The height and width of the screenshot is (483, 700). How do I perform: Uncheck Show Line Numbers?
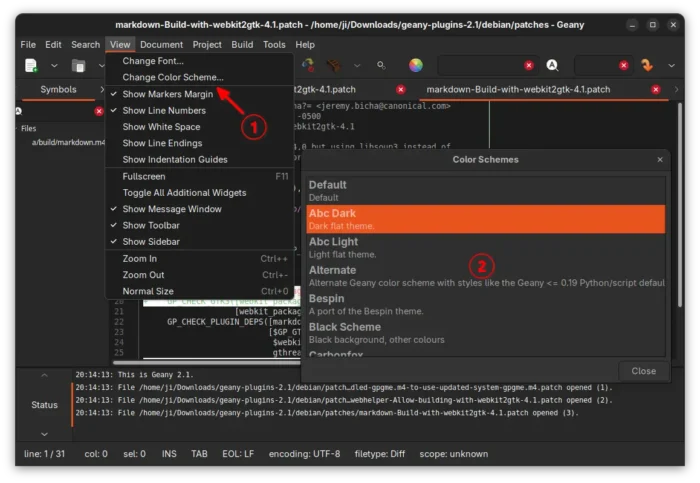[164, 110]
